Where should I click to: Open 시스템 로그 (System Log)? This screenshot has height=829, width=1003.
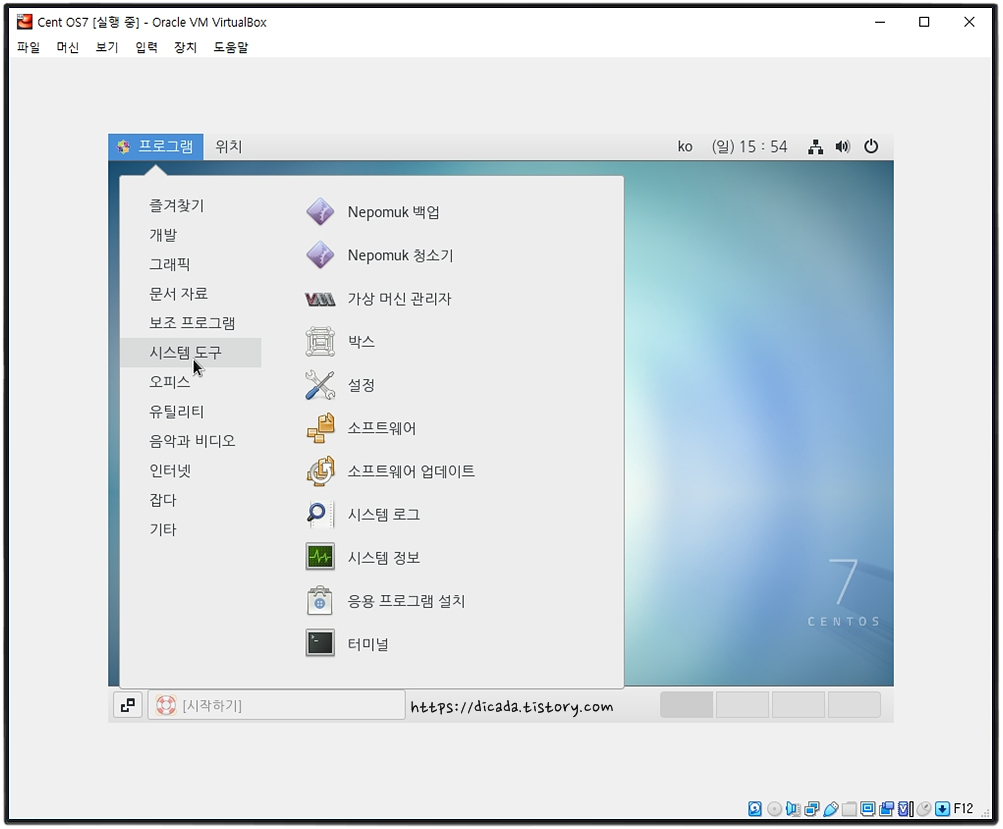[x=362, y=515]
